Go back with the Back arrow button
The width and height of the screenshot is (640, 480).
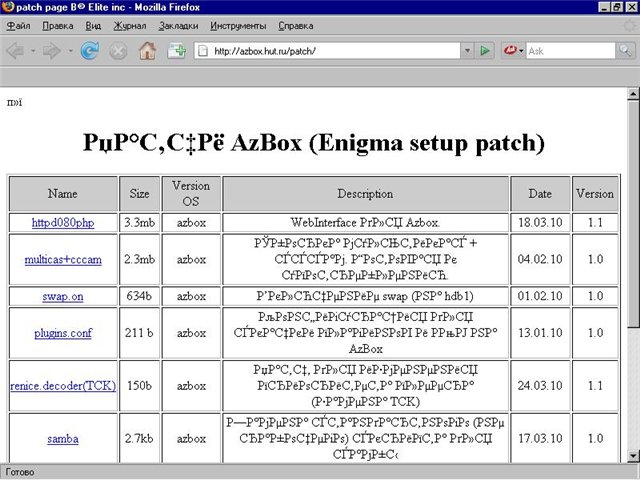[16, 51]
